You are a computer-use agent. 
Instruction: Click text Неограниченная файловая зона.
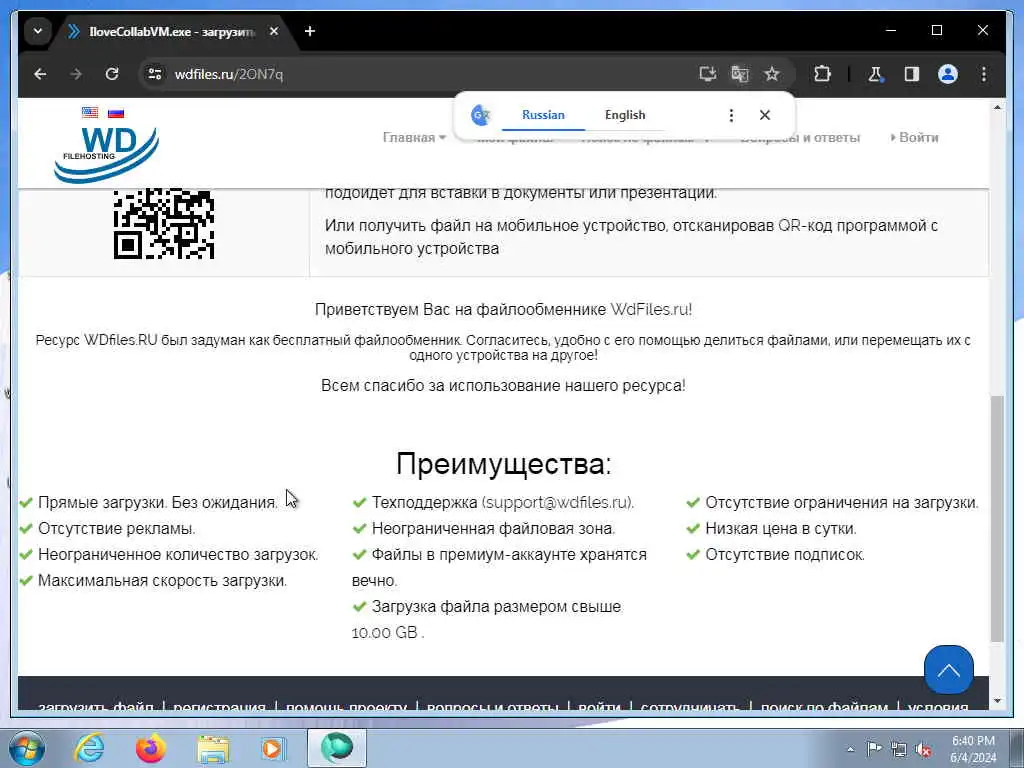pos(493,529)
